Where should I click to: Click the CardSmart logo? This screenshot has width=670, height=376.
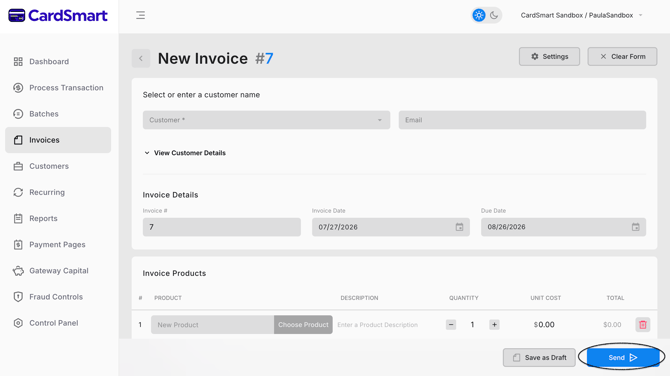point(58,15)
